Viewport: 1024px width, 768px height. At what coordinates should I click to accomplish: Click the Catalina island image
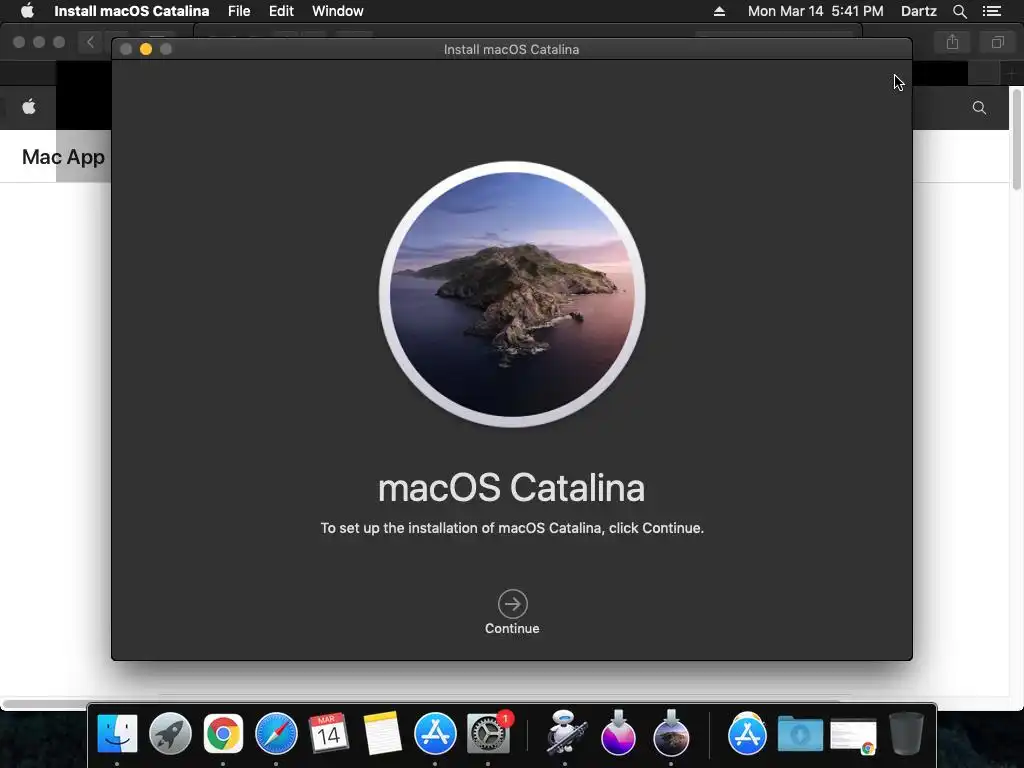tap(512, 294)
